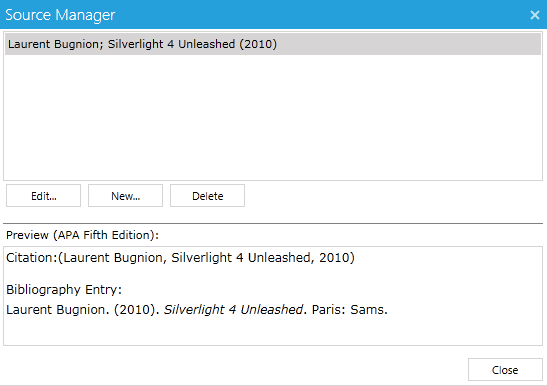The height and width of the screenshot is (386, 547).
Task: Click the Citation preview line
Action: click(180, 258)
